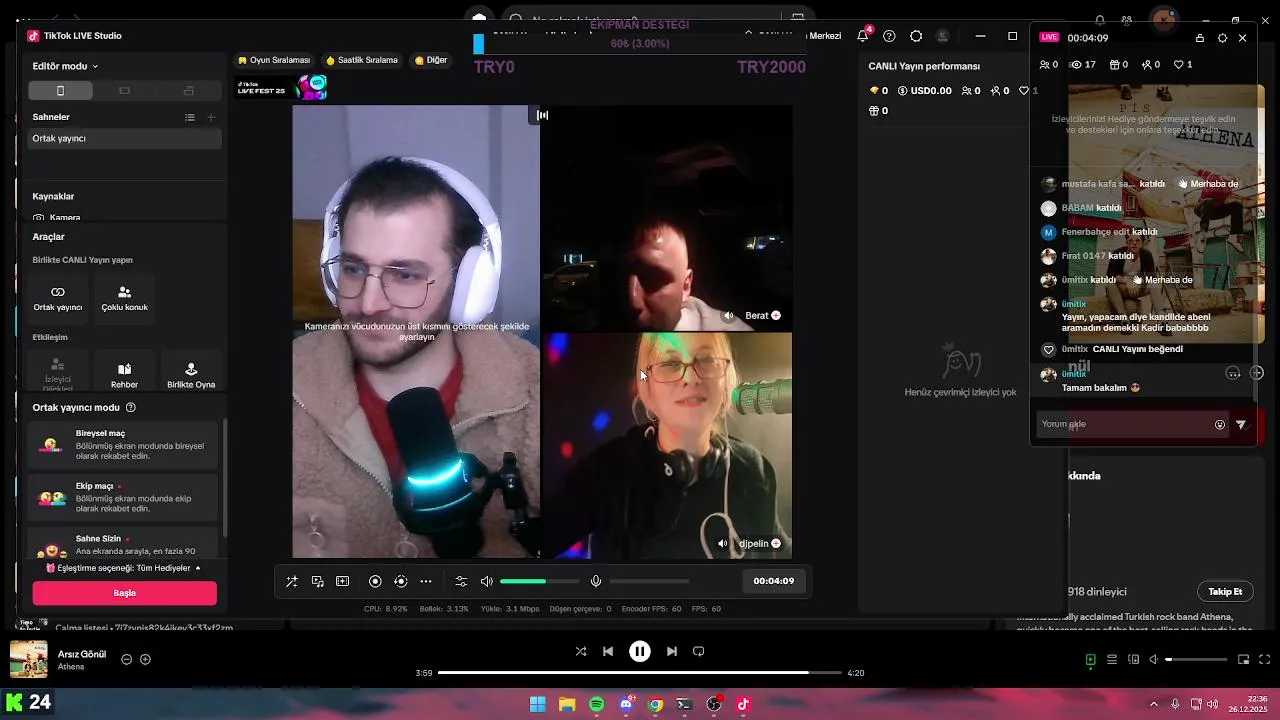
Task: Toggle repeat in Spotify player
Action: (699, 651)
